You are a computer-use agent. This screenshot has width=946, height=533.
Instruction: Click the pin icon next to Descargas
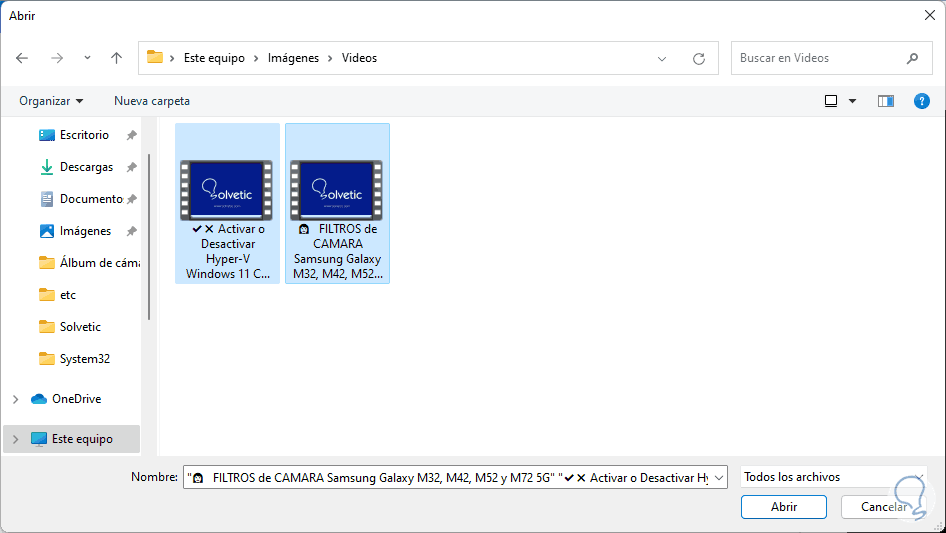(131, 167)
